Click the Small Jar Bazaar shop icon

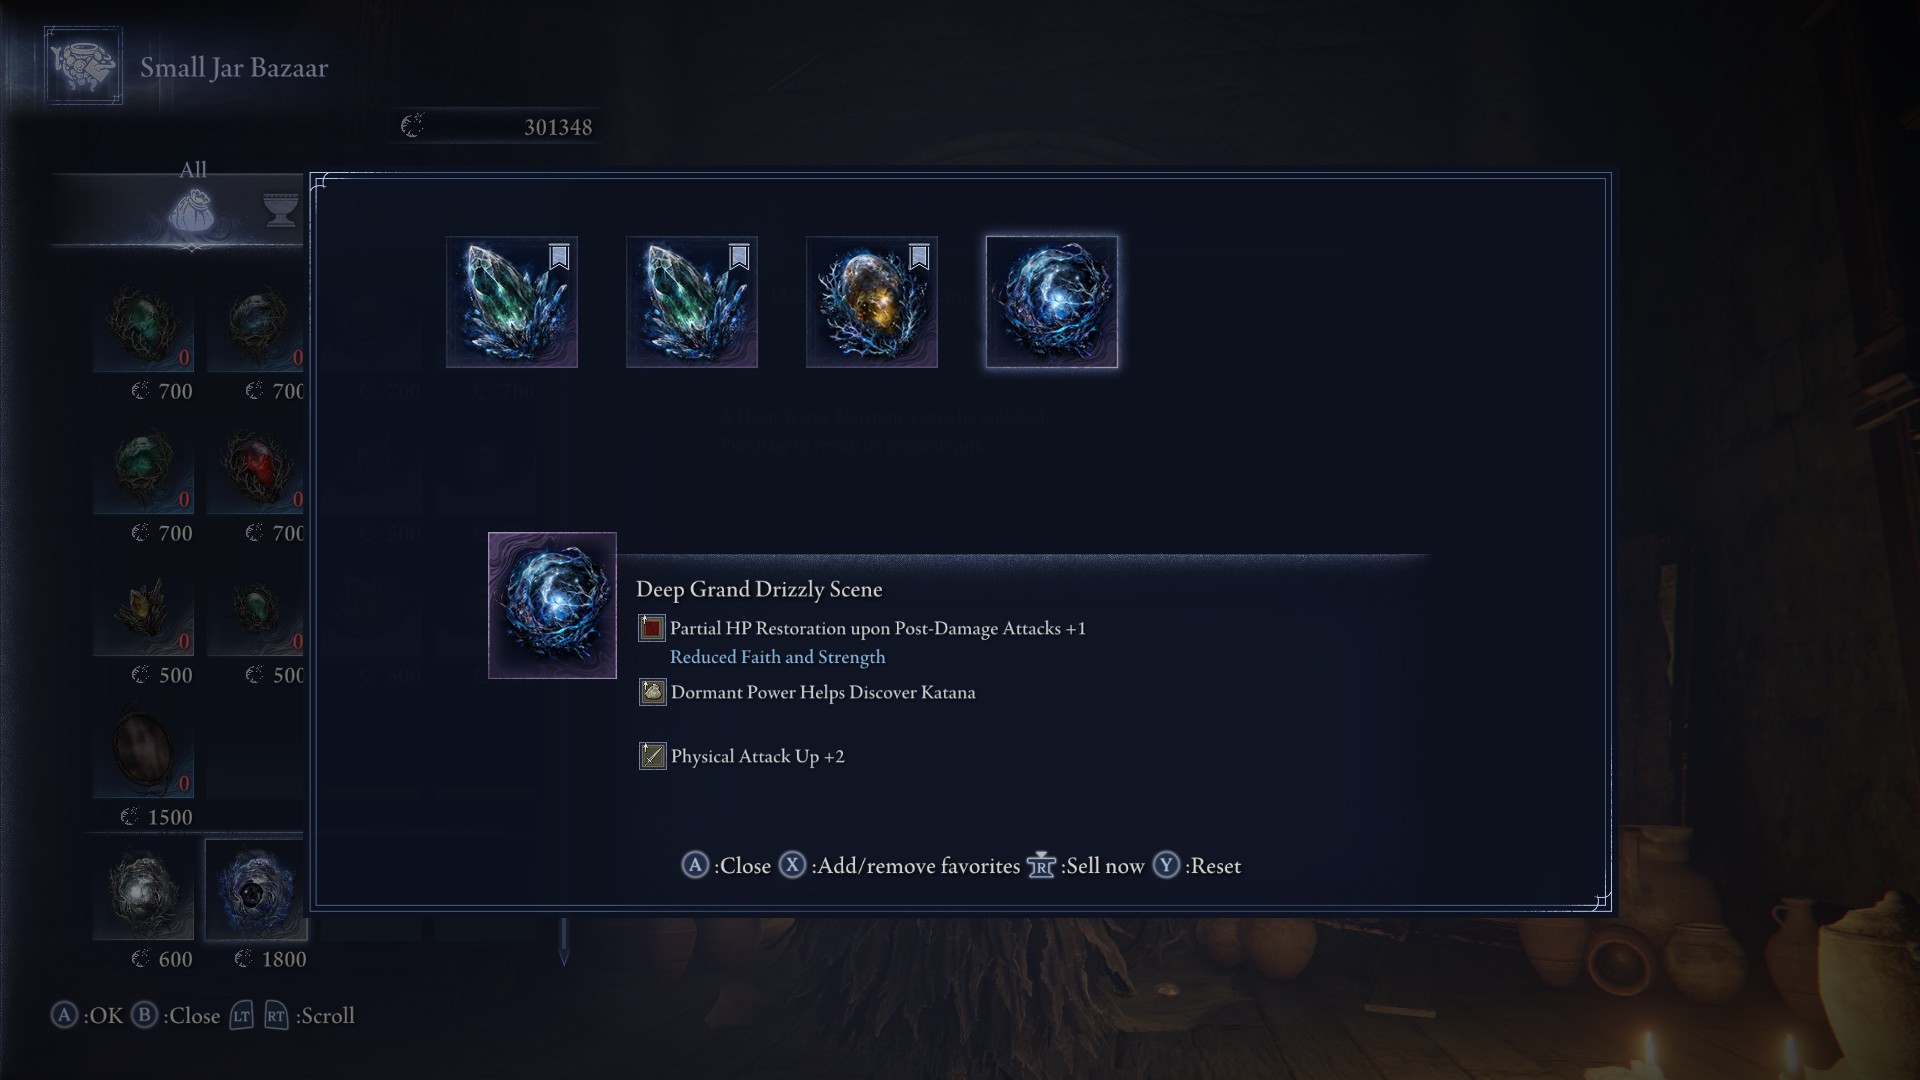tap(83, 66)
